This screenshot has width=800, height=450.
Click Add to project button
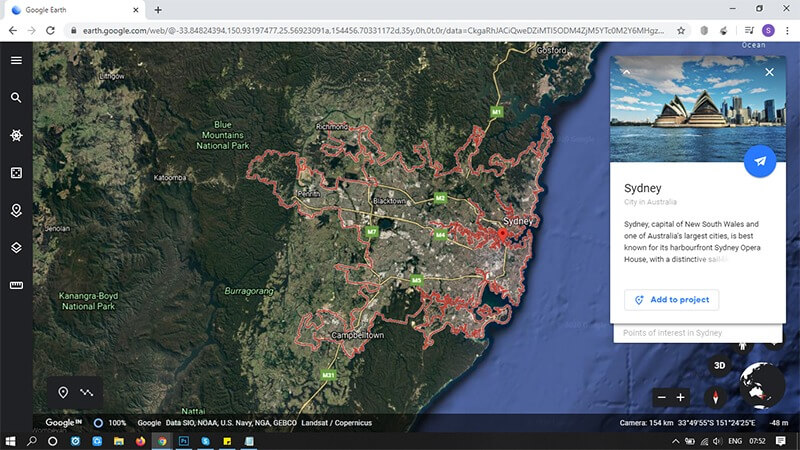pyautogui.click(x=671, y=299)
